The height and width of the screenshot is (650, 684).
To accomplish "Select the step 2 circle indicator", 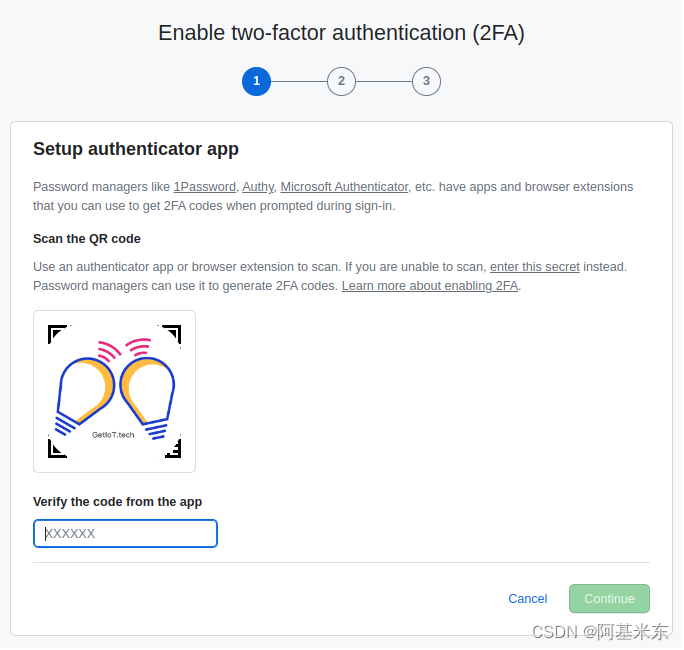I will [x=342, y=82].
